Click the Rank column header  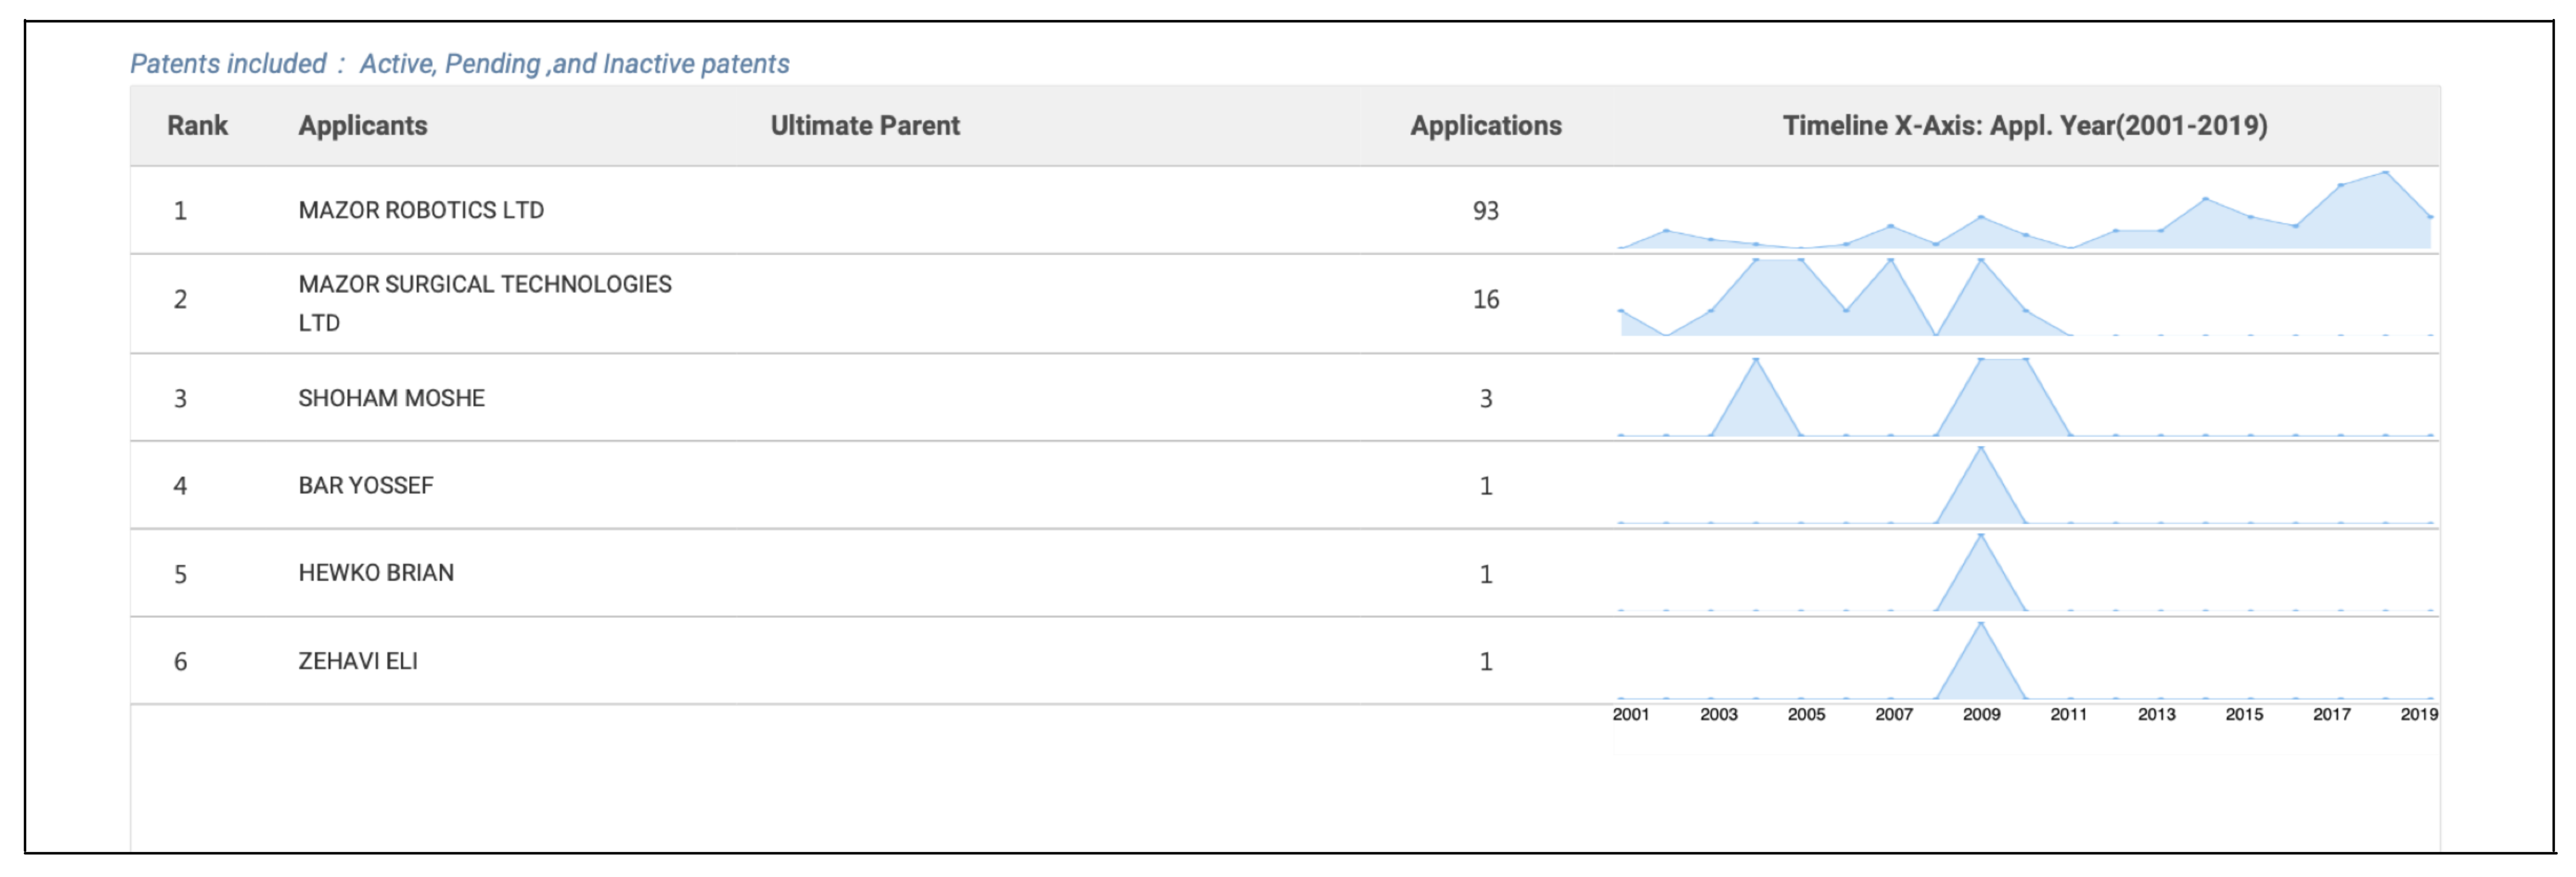197,126
